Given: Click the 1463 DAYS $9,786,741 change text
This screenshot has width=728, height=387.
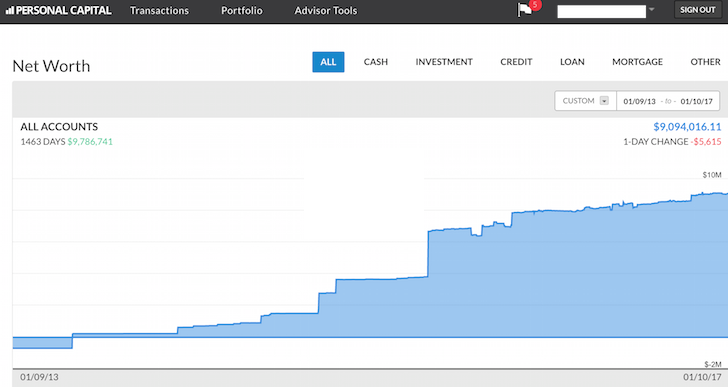Looking at the screenshot, I should (66, 142).
